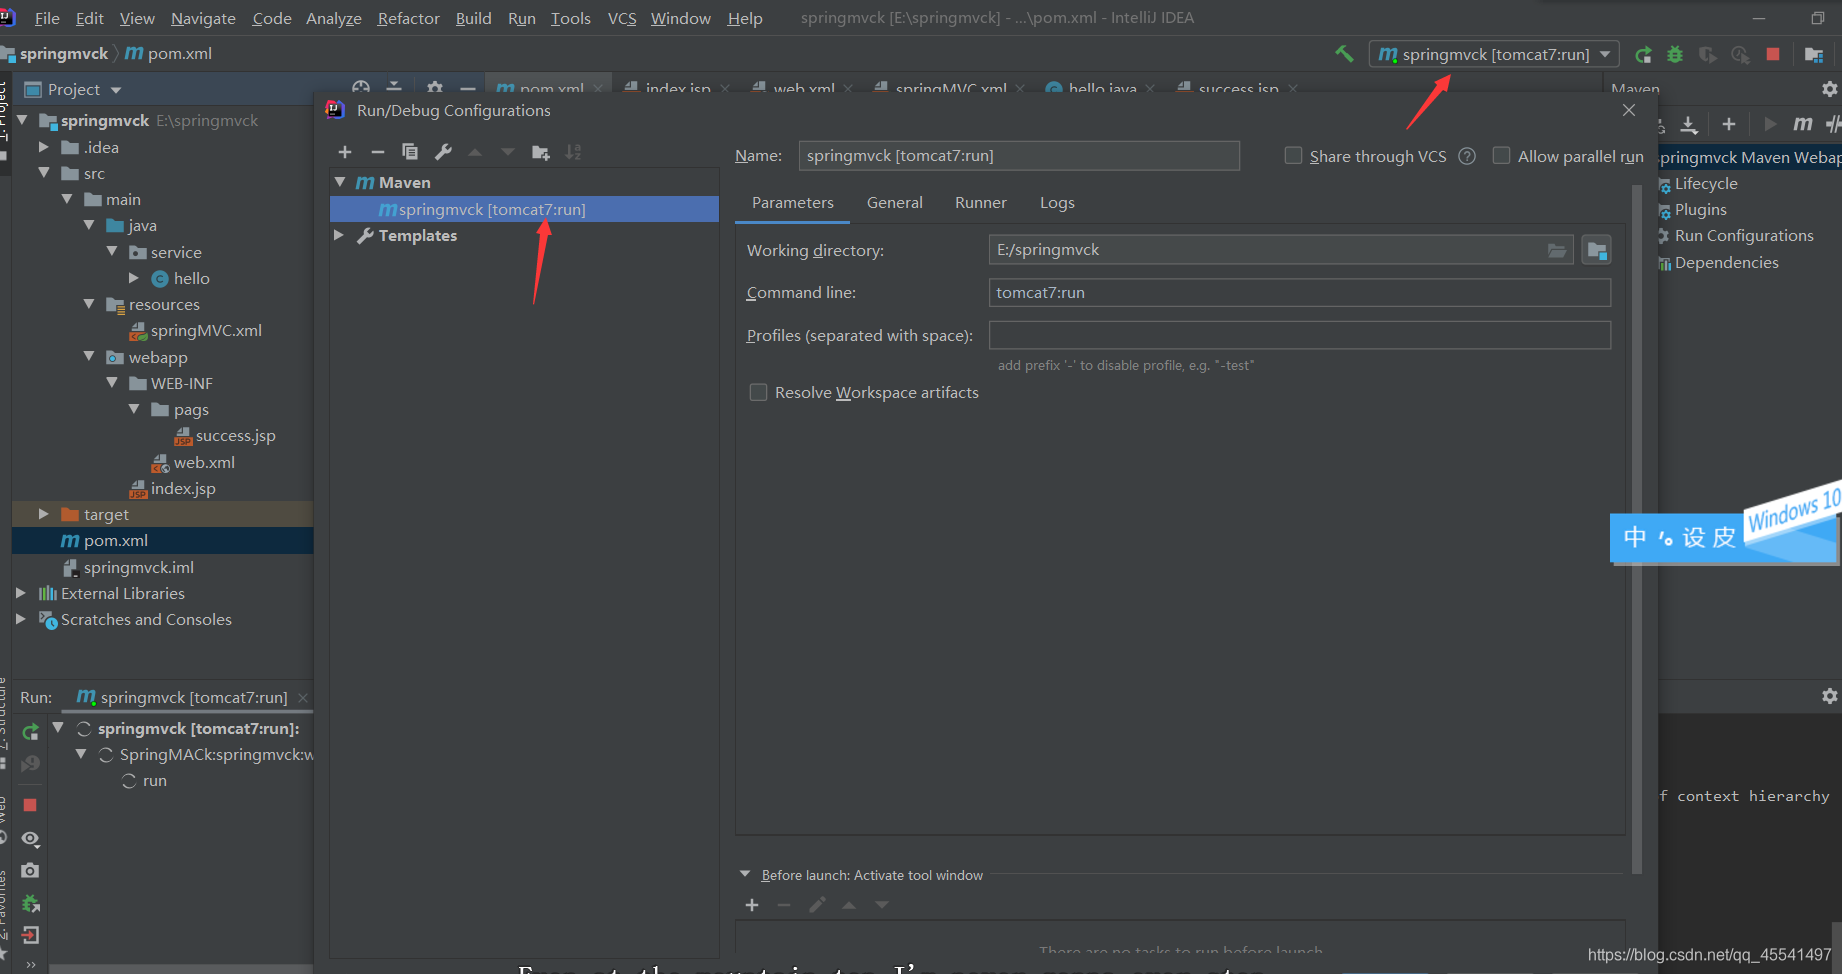Viewport: 1842px width, 974px height.
Task: Click the camera snapshot icon in Run panel
Action: pyautogui.click(x=30, y=870)
